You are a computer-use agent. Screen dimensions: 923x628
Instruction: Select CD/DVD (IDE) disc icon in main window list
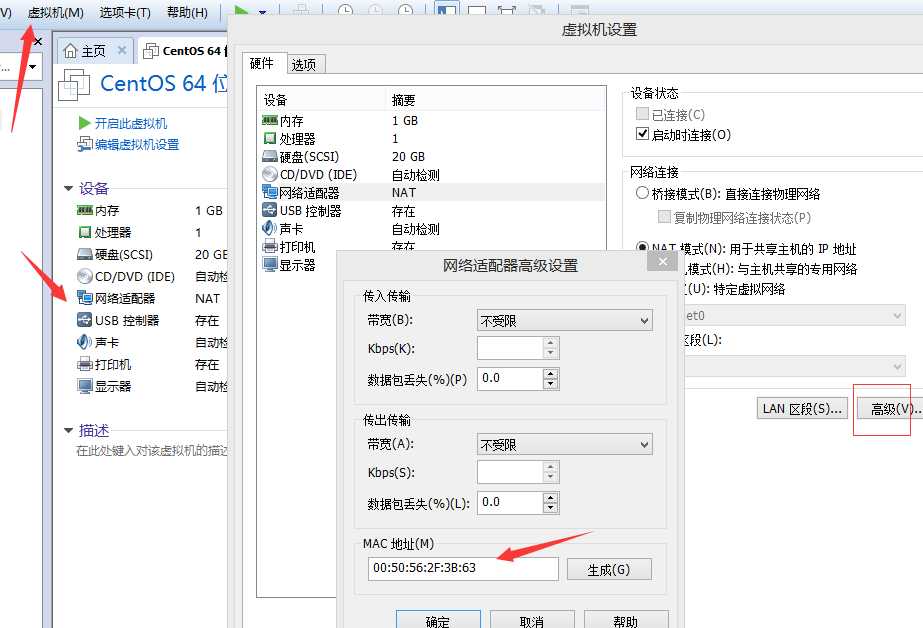click(85, 276)
